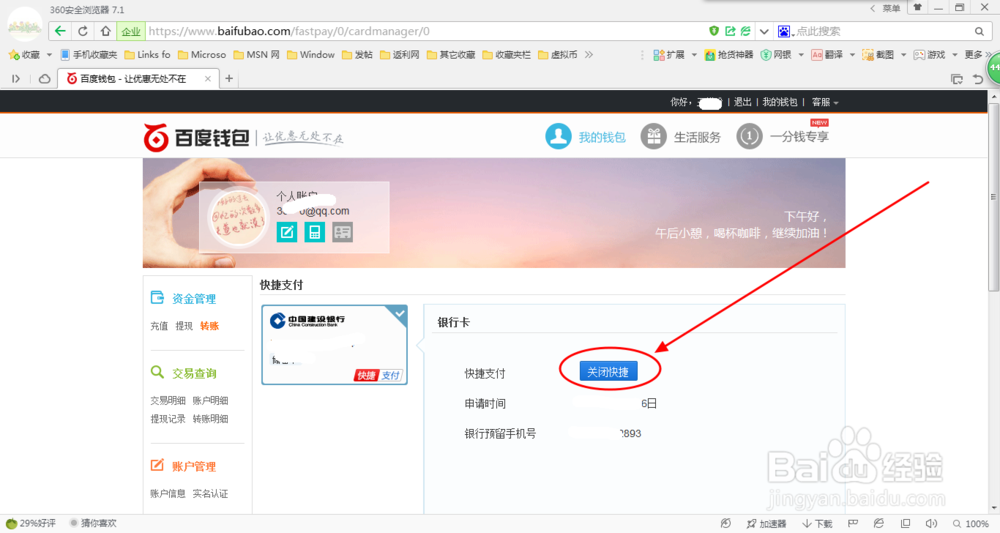Open 实名认证 real-name verification
1000x533 pixels.
click(x=210, y=493)
